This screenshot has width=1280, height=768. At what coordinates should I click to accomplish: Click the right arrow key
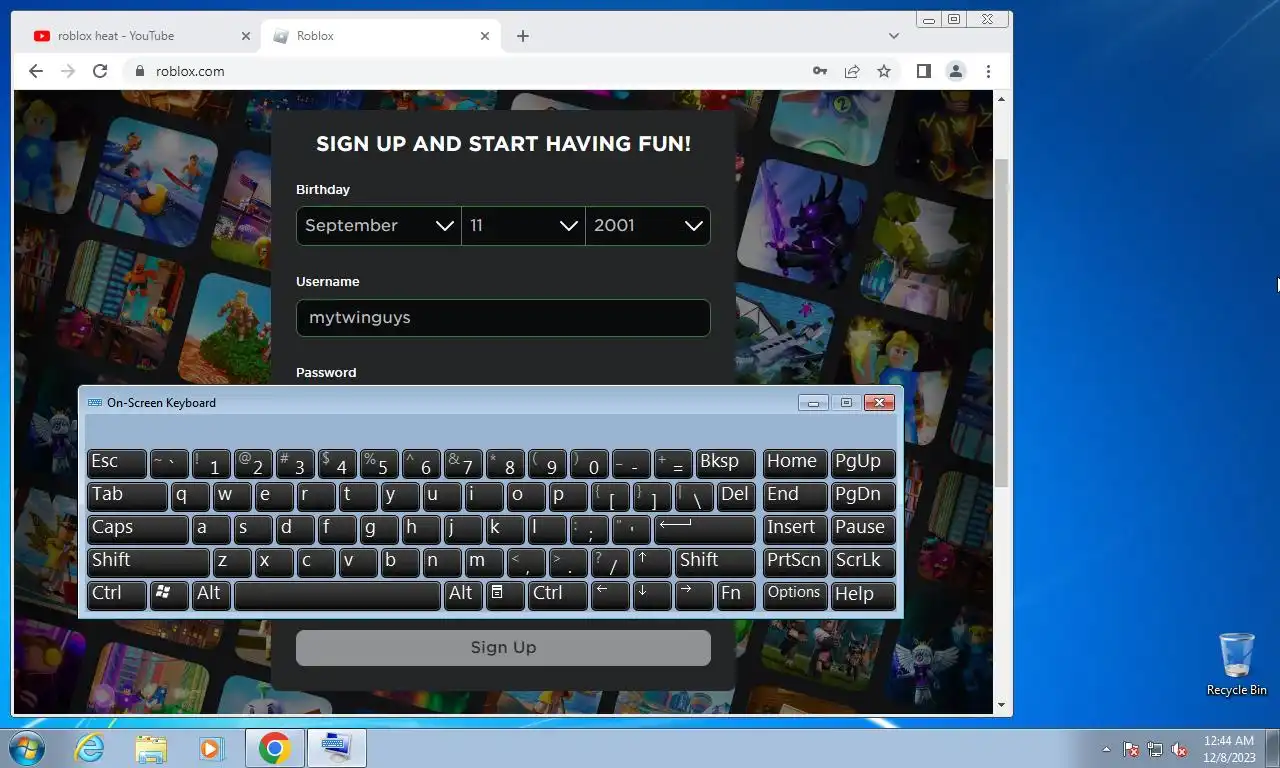pyautogui.click(x=694, y=595)
